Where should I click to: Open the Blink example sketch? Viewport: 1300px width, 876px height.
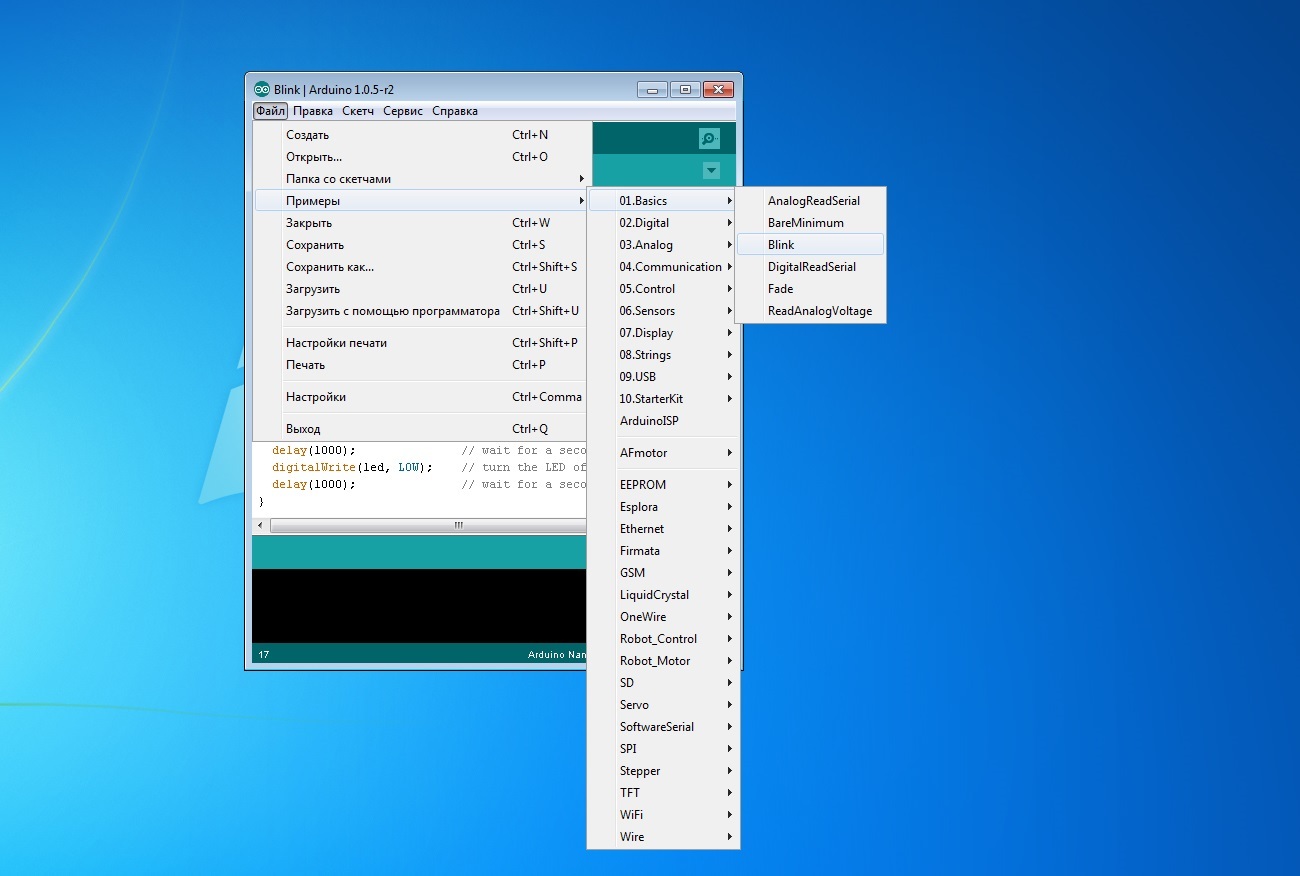click(810, 245)
